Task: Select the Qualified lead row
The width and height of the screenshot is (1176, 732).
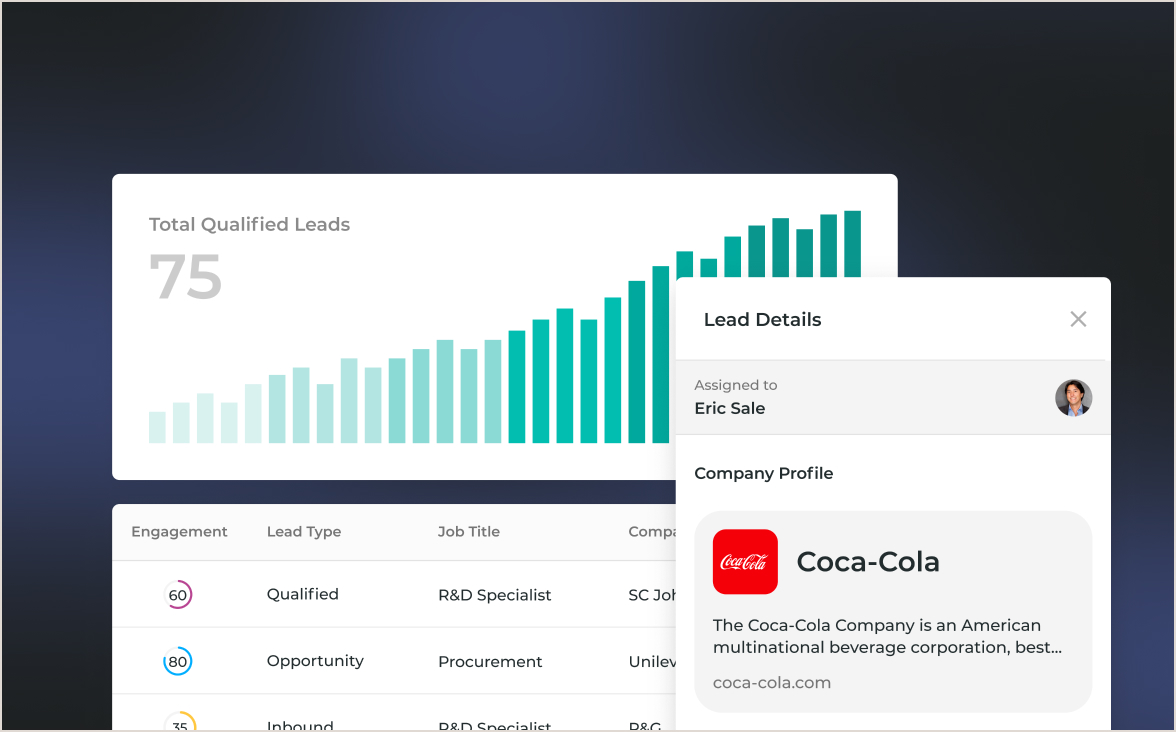Action: pos(302,594)
